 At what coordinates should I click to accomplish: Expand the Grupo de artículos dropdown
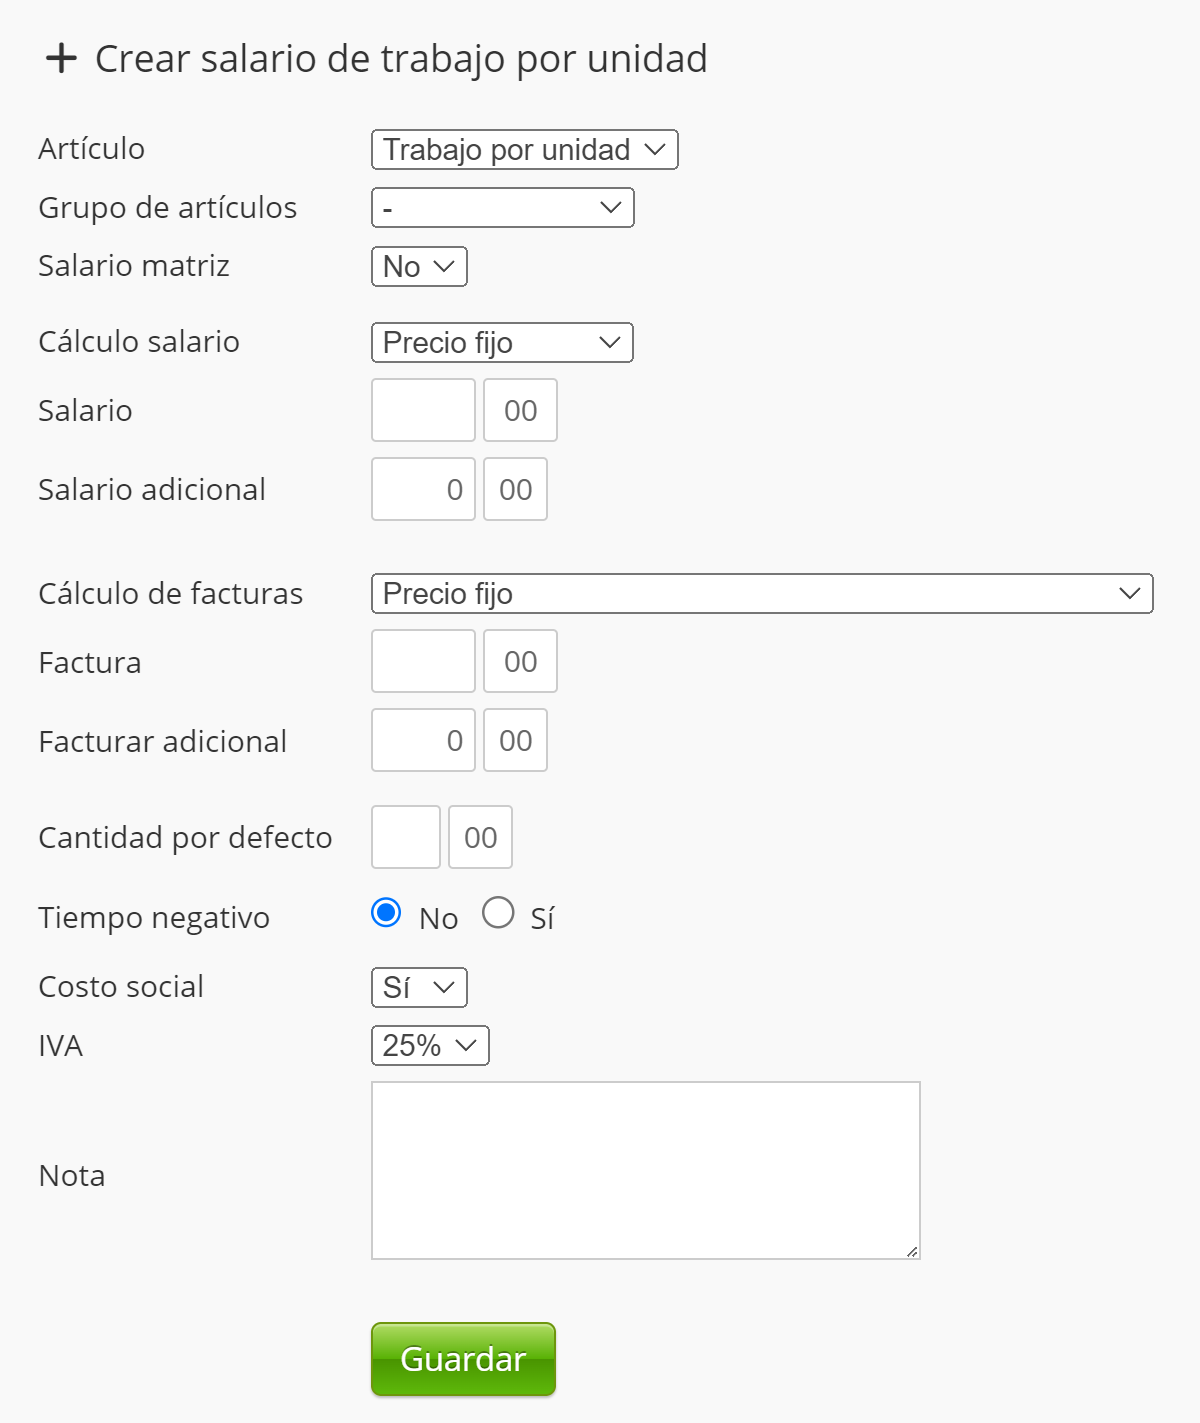502,208
